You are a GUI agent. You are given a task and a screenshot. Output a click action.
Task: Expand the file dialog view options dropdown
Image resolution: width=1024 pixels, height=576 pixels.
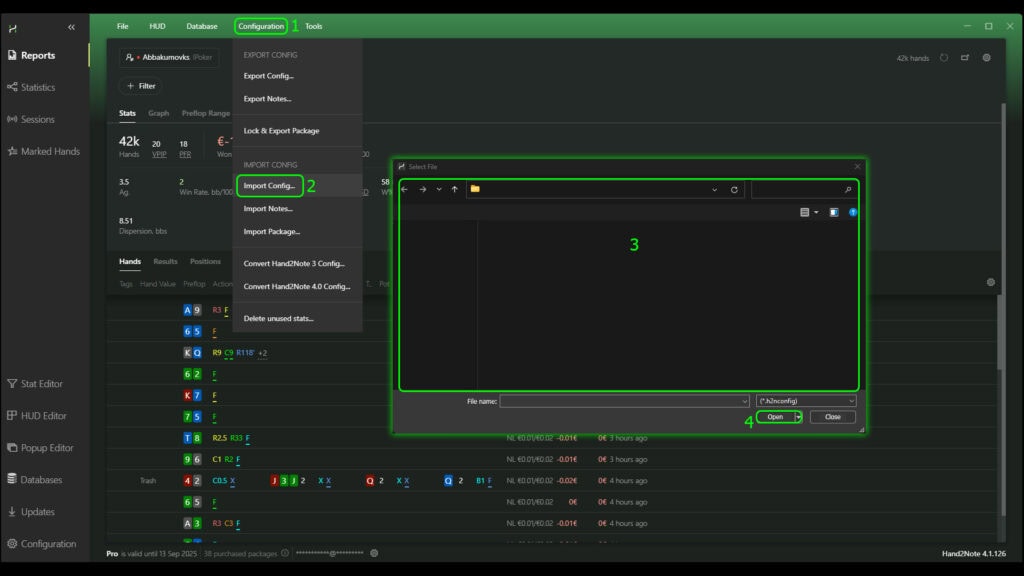pos(815,212)
